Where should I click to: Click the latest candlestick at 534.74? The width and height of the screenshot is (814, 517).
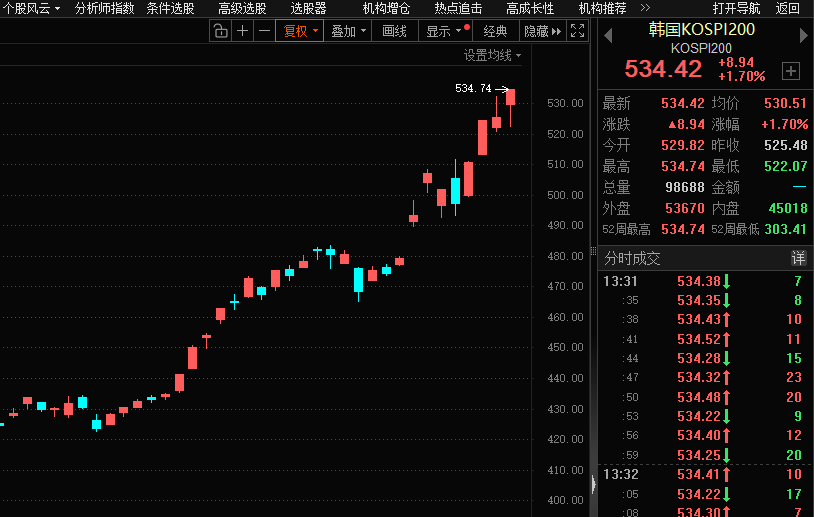tap(510, 97)
